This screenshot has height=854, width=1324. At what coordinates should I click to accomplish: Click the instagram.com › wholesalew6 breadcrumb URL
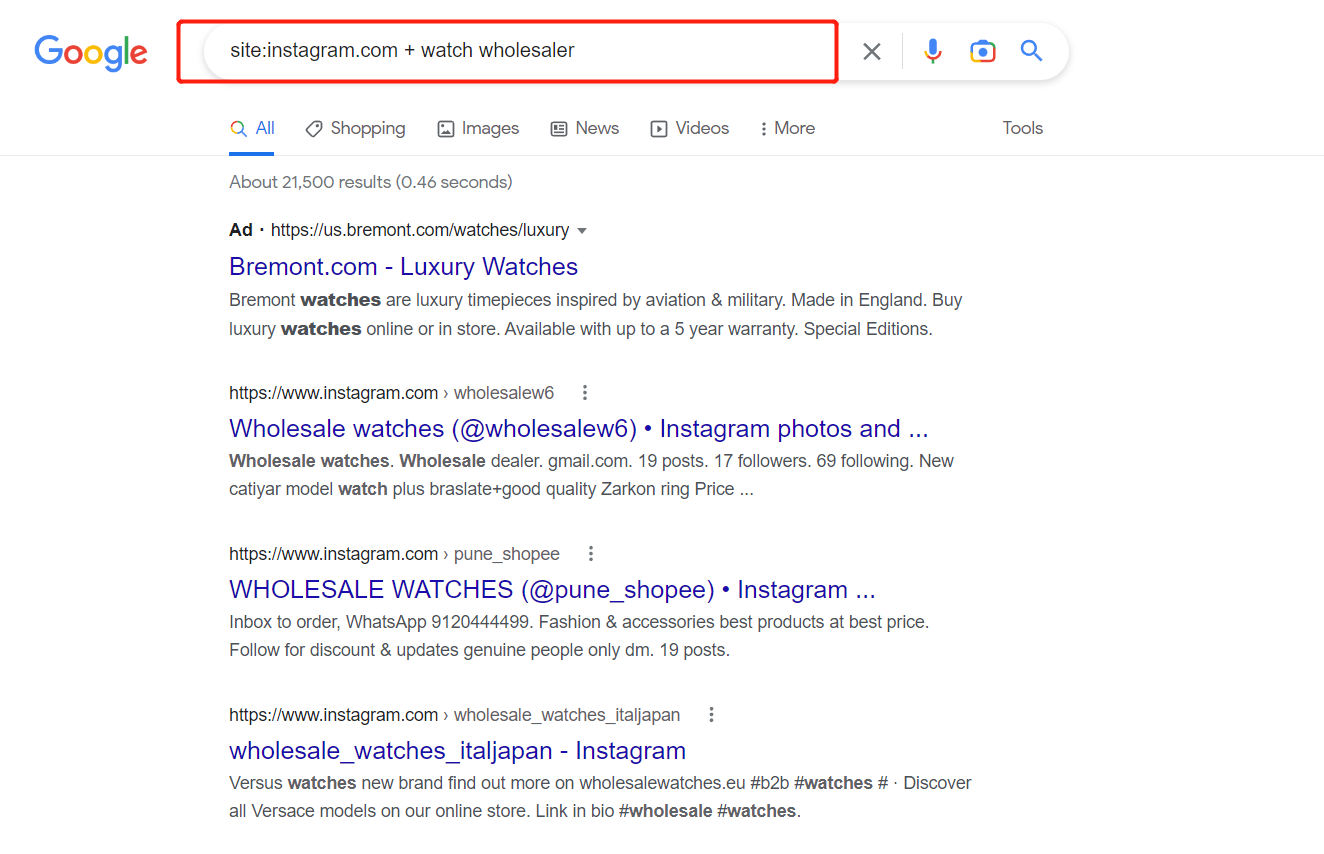pyautogui.click(x=392, y=393)
